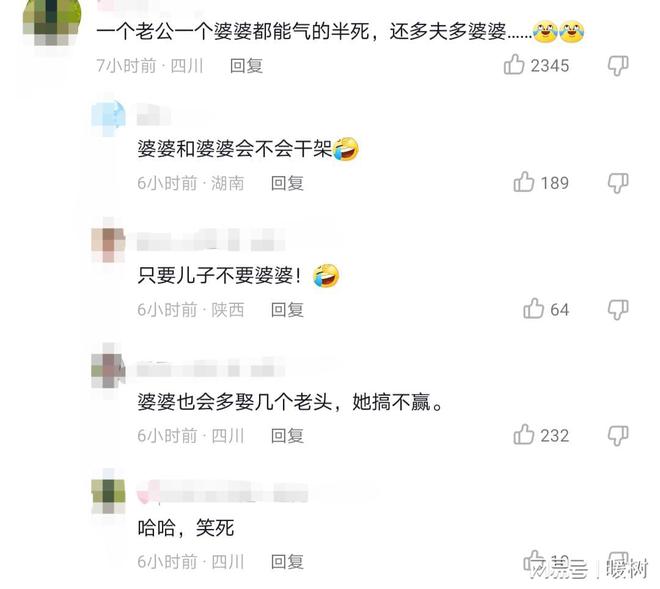
Task: Open avatar of 她搞不赢 commenter
Action: pyautogui.click(x=108, y=369)
